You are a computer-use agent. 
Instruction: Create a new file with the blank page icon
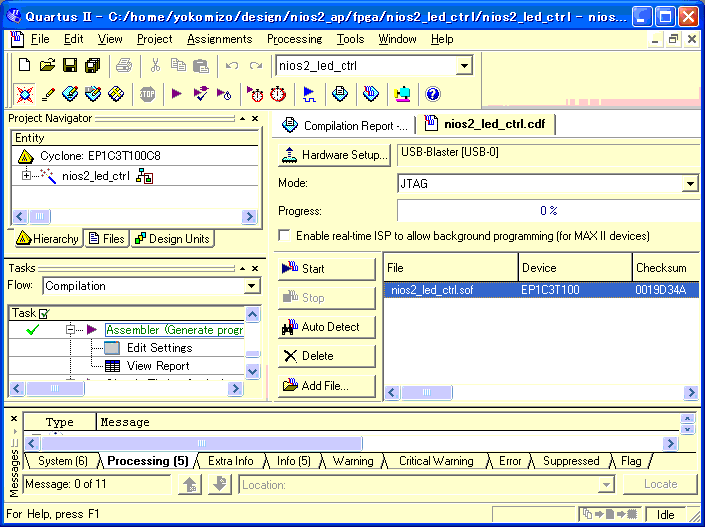tap(24, 66)
